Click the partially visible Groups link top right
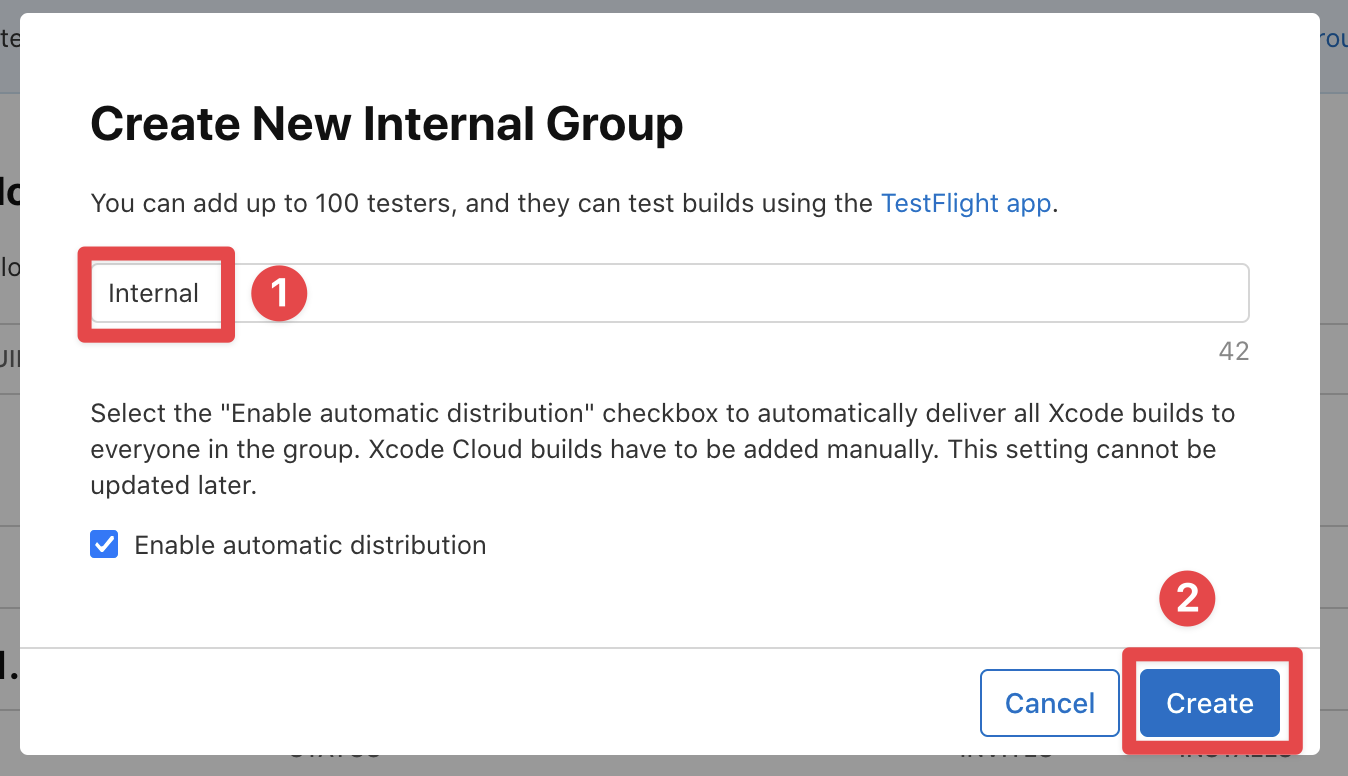1348x776 pixels. (x=1336, y=39)
